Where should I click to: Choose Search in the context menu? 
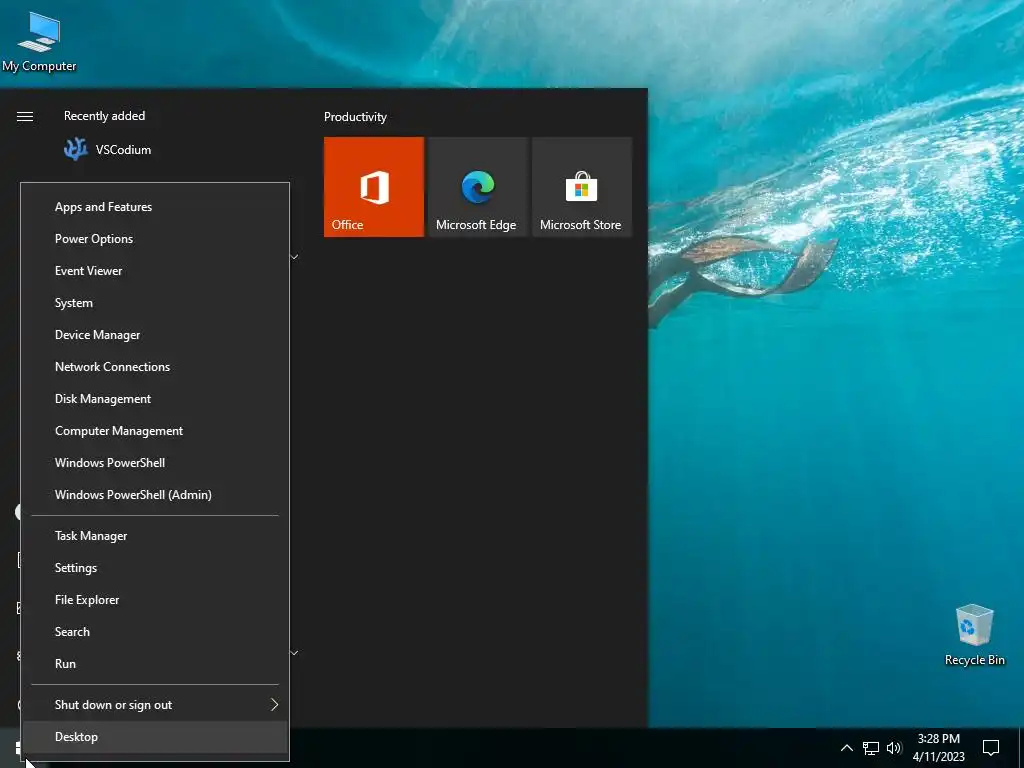point(155,632)
